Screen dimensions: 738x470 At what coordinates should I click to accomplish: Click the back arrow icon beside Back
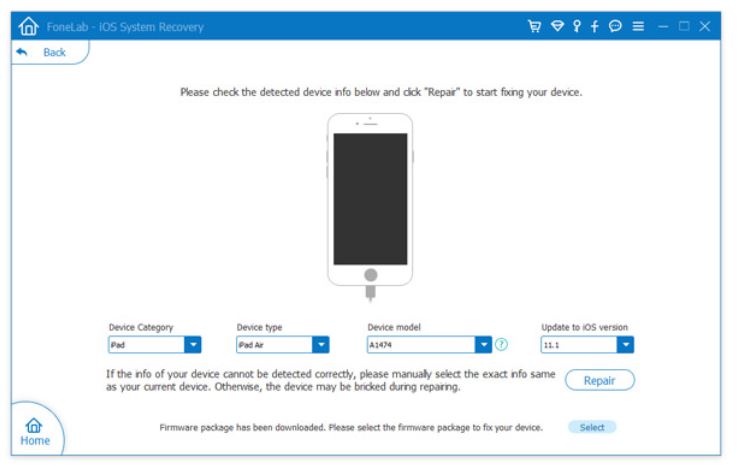pos(22,52)
